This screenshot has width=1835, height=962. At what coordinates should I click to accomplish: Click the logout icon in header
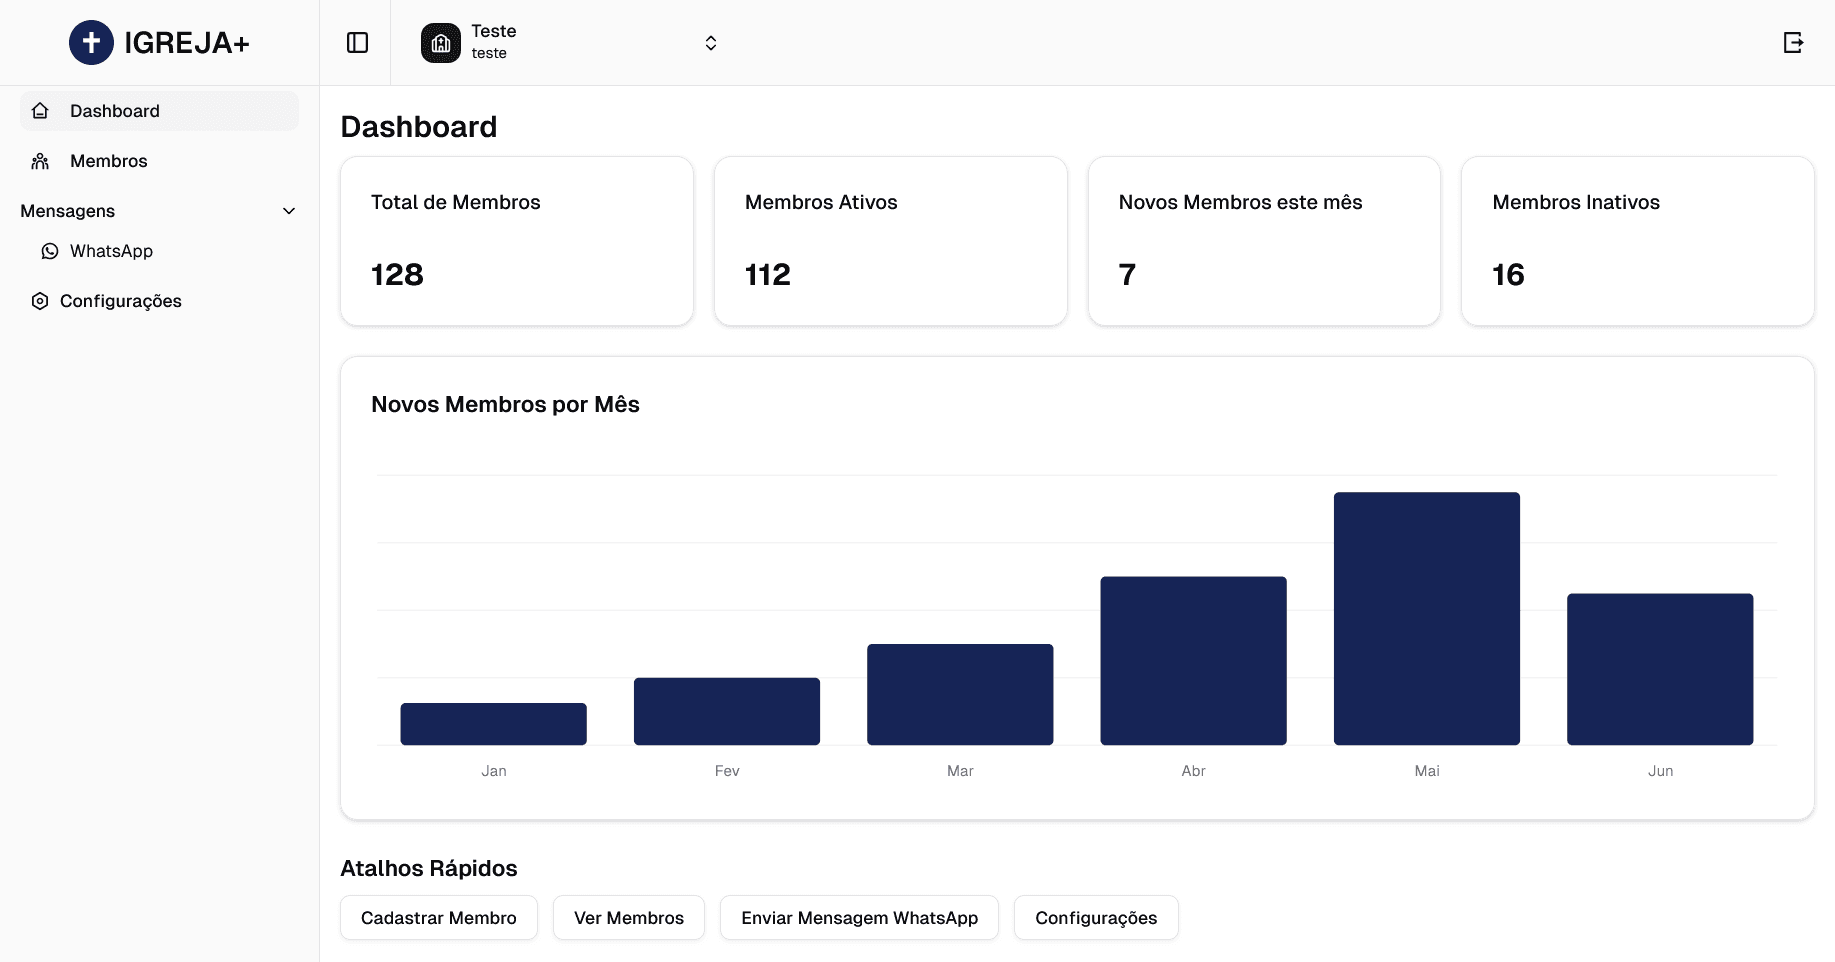(x=1793, y=43)
